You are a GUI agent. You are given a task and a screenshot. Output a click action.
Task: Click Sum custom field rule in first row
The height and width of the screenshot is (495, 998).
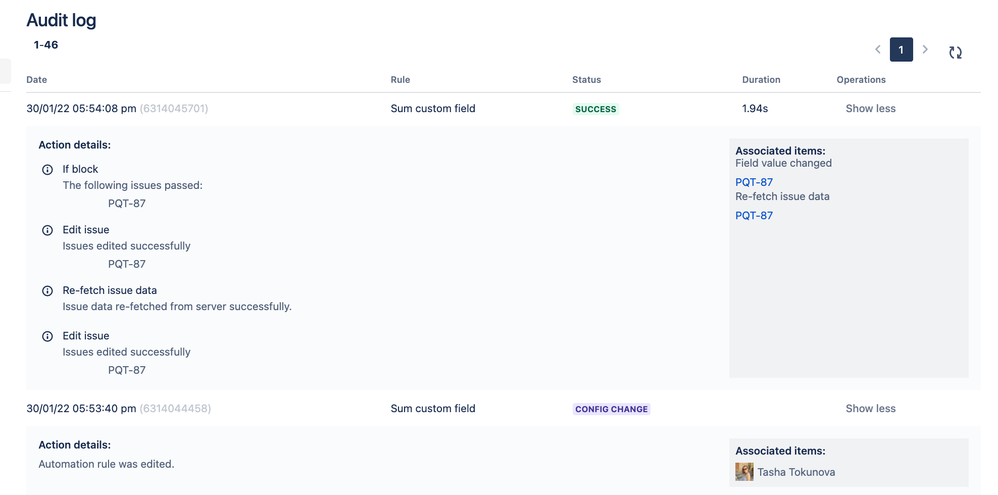pos(433,109)
